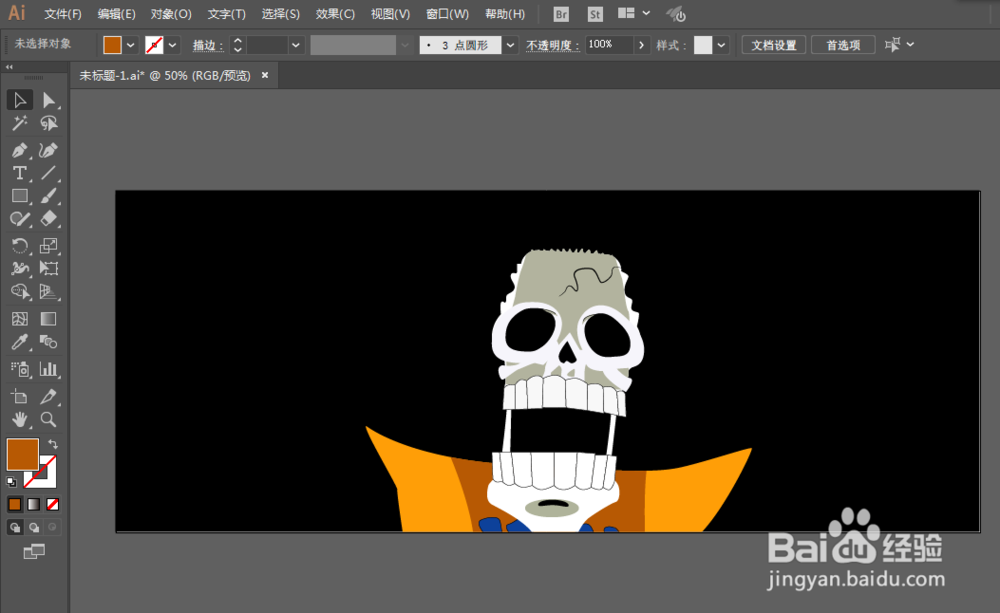Collapse the tools panel with arrows
This screenshot has height=613, width=1000.
pos(10,67)
